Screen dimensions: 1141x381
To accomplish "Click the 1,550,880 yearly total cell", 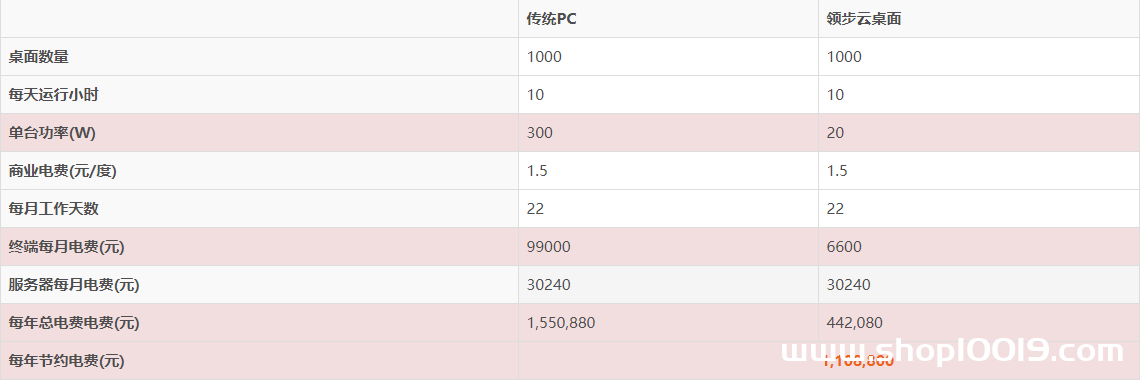I will pyautogui.click(x=561, y=323).
